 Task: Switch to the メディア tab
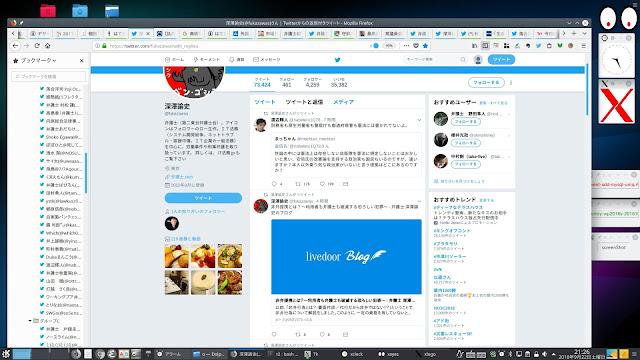(x=343, y=102)
